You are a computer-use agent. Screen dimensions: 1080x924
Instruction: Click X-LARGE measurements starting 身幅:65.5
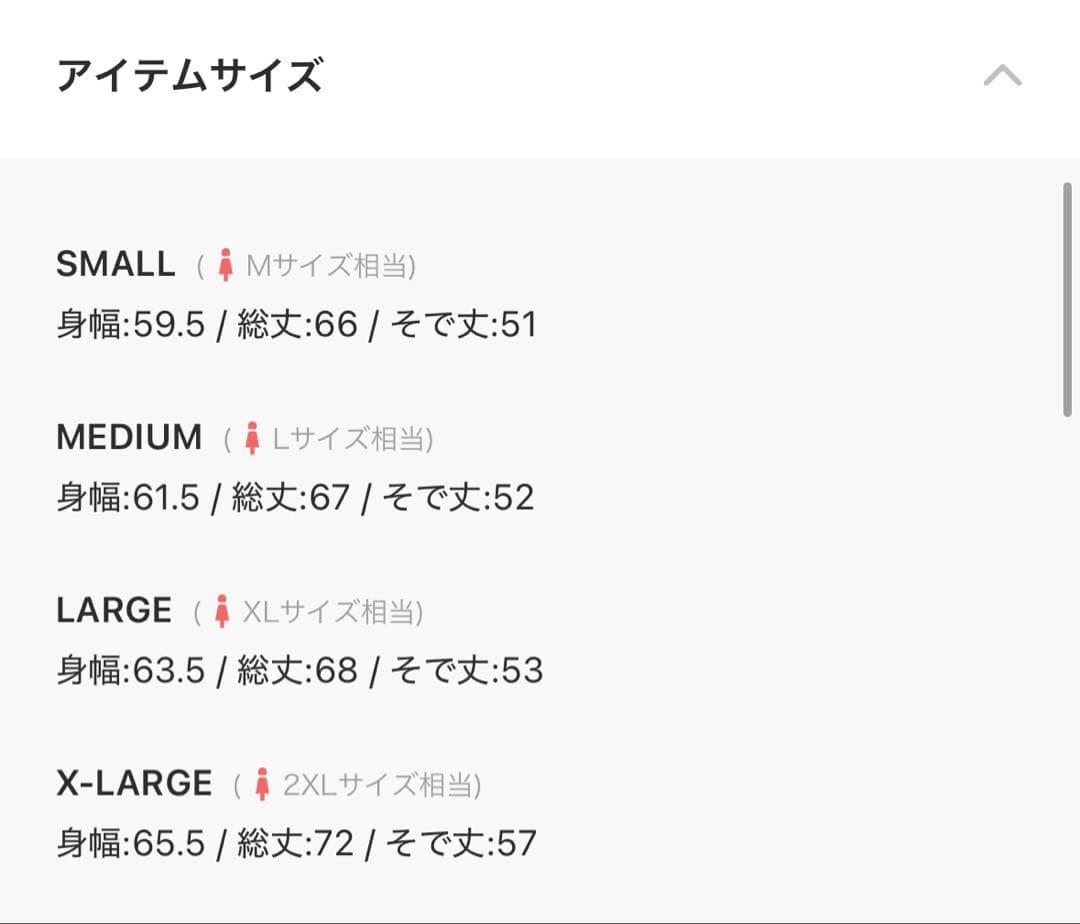(x=296, y=843)
